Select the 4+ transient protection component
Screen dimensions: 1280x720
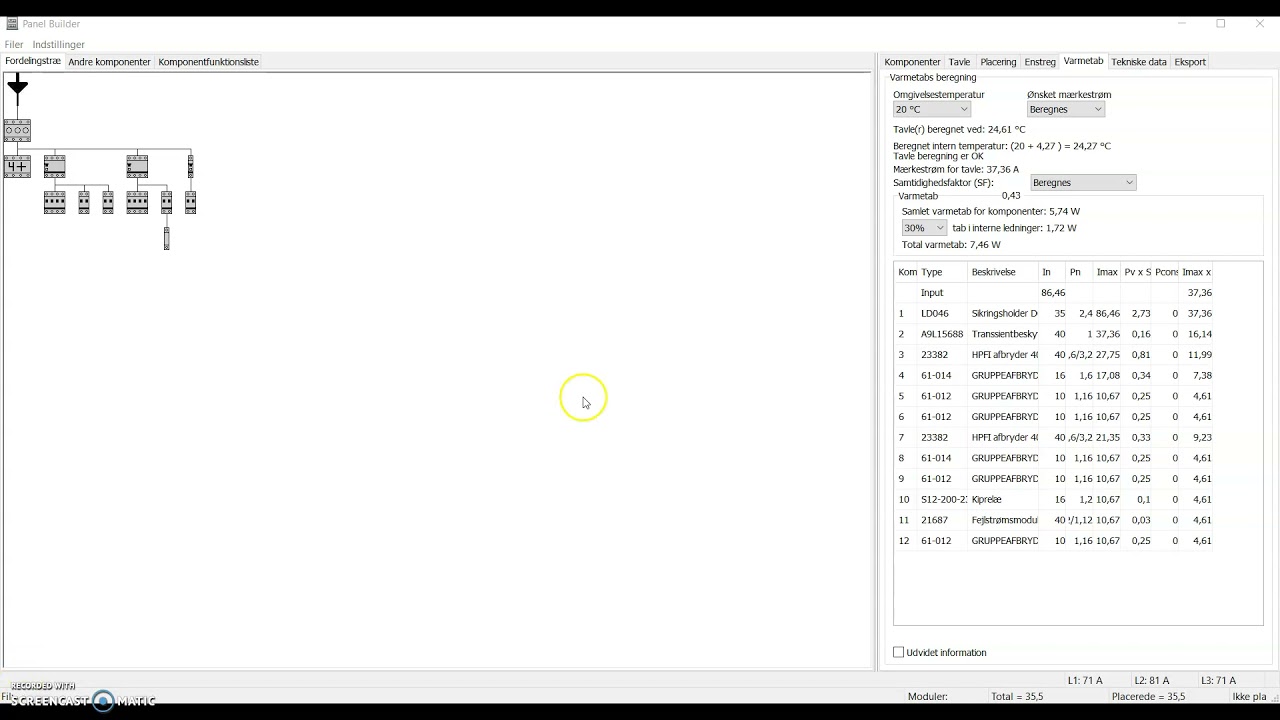[17, 166]
